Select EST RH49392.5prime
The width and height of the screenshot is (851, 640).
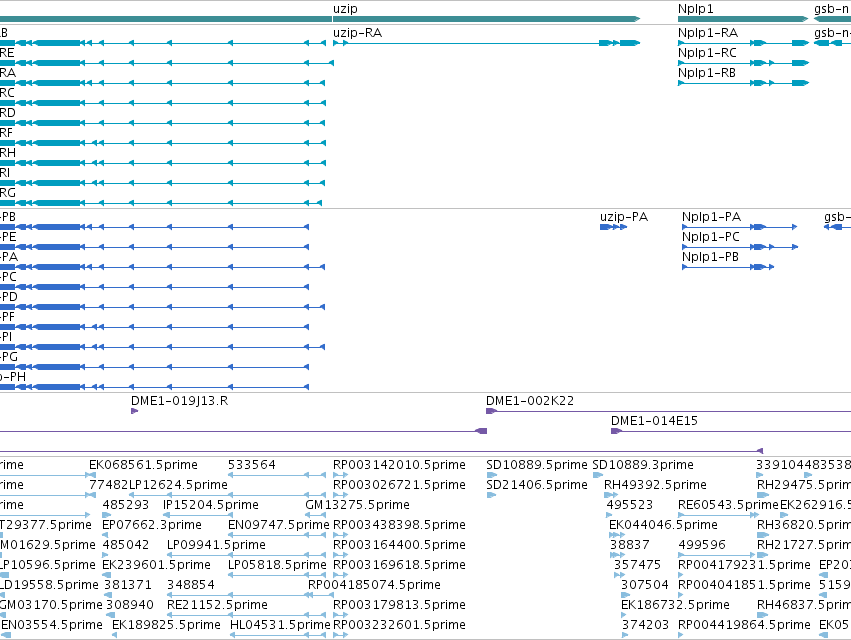pyautogui.click(x=656, y=485)
